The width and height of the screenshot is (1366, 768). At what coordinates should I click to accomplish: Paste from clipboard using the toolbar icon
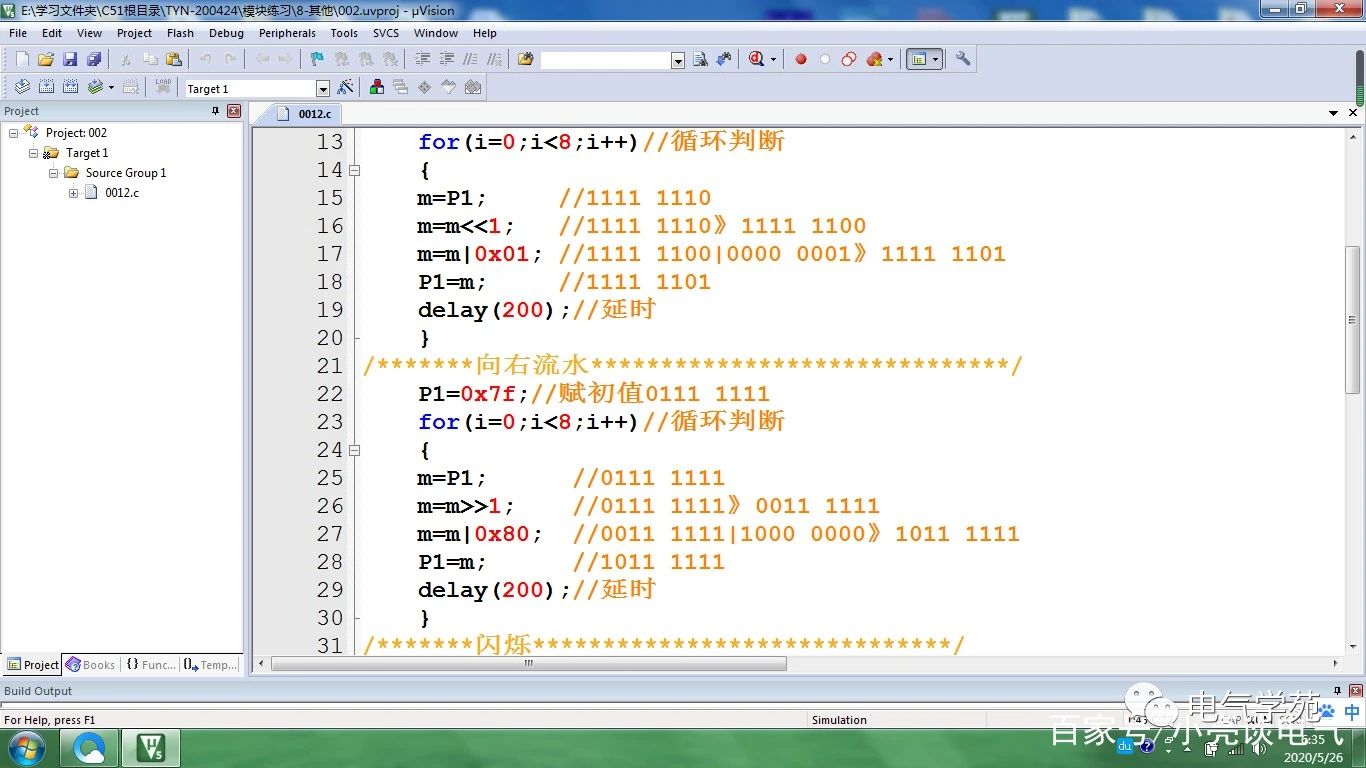[174, 59]
